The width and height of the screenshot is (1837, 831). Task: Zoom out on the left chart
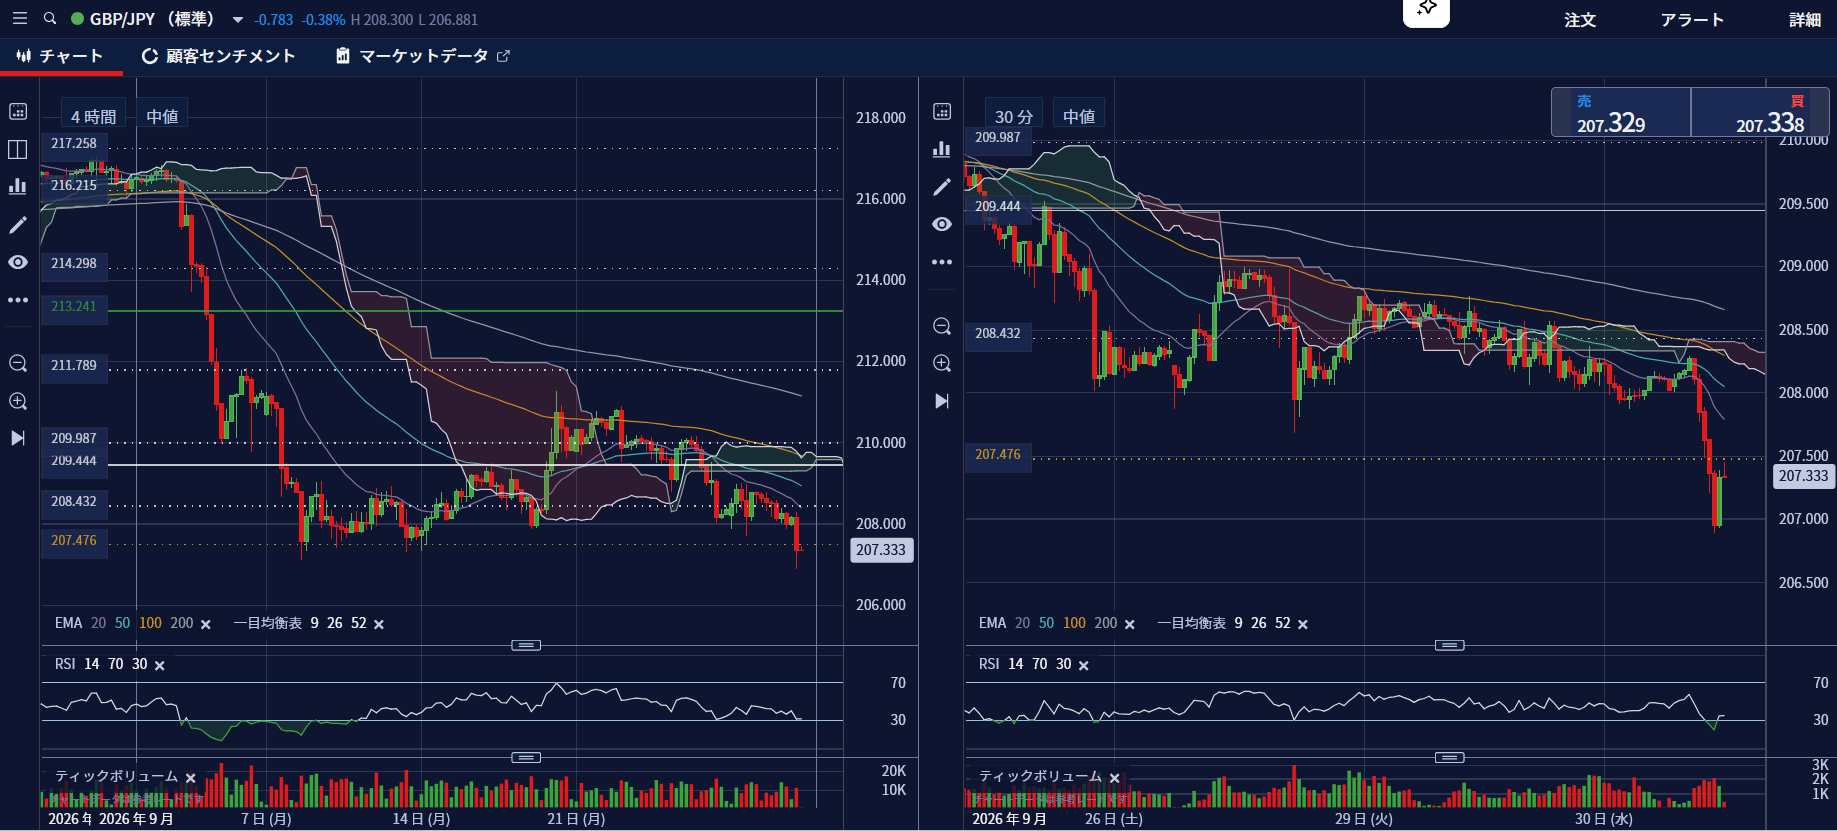point(18,363)
